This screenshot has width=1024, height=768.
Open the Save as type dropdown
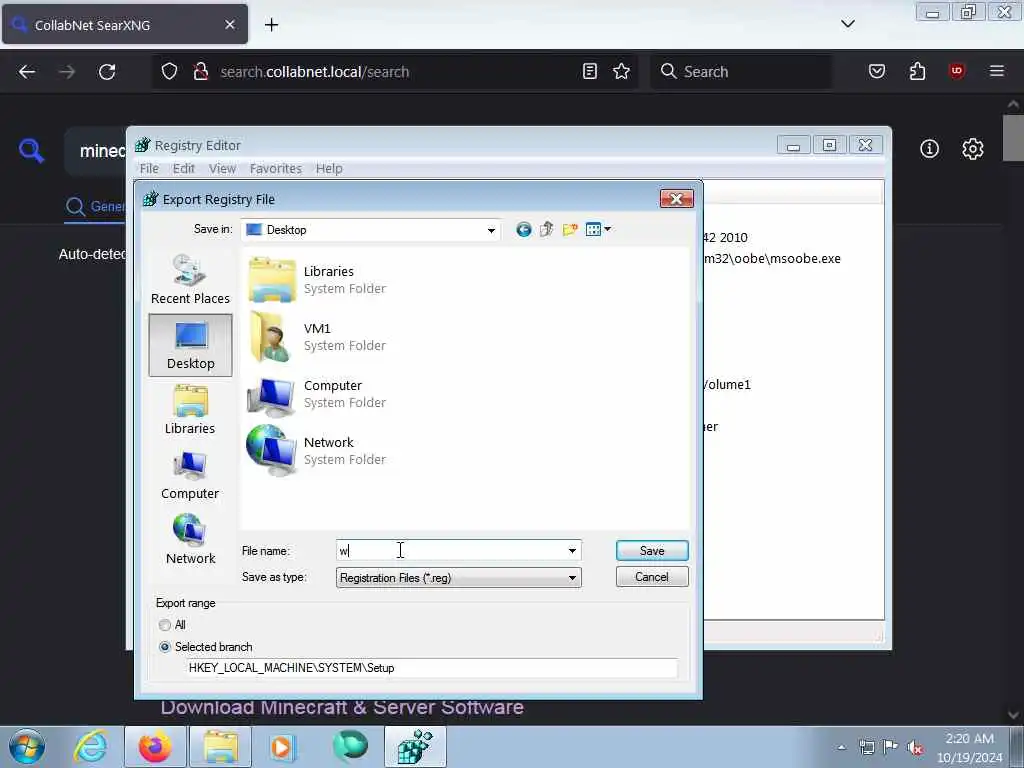coord(458,577)
